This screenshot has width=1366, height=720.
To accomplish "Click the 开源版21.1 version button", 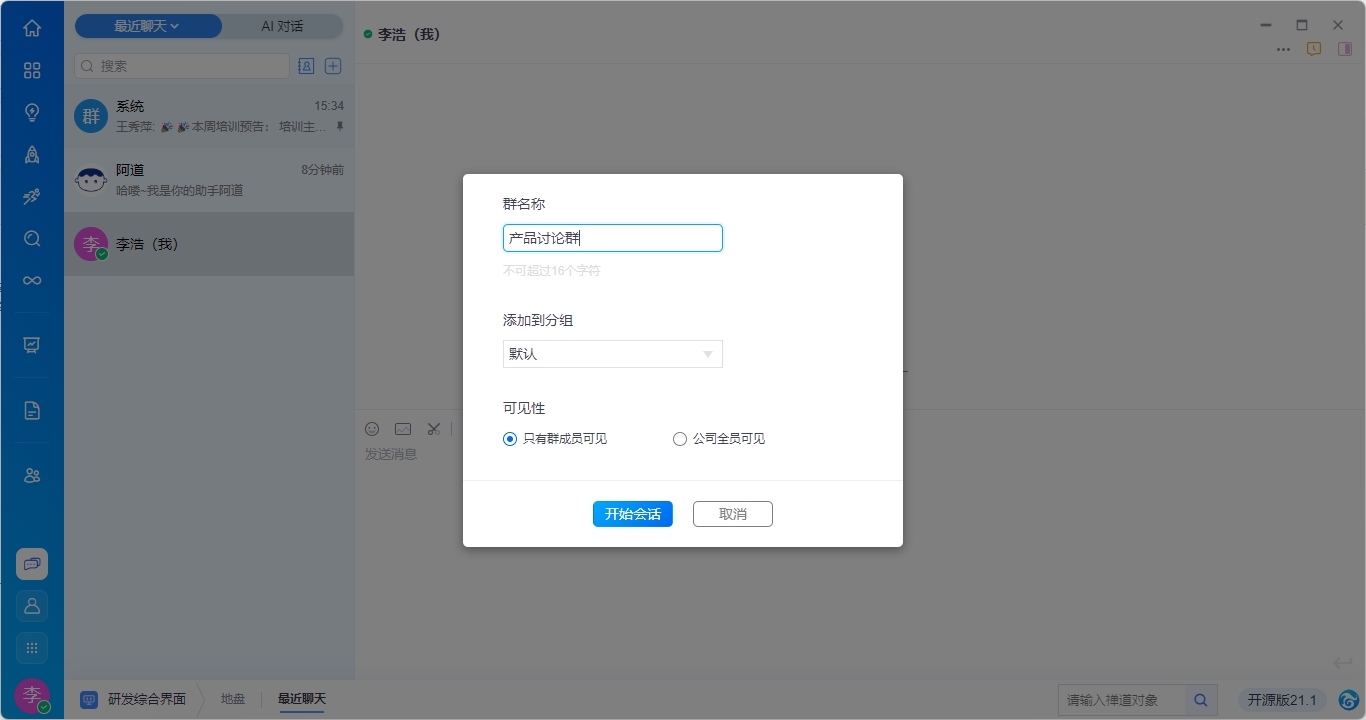I will tap(1282, 700).
